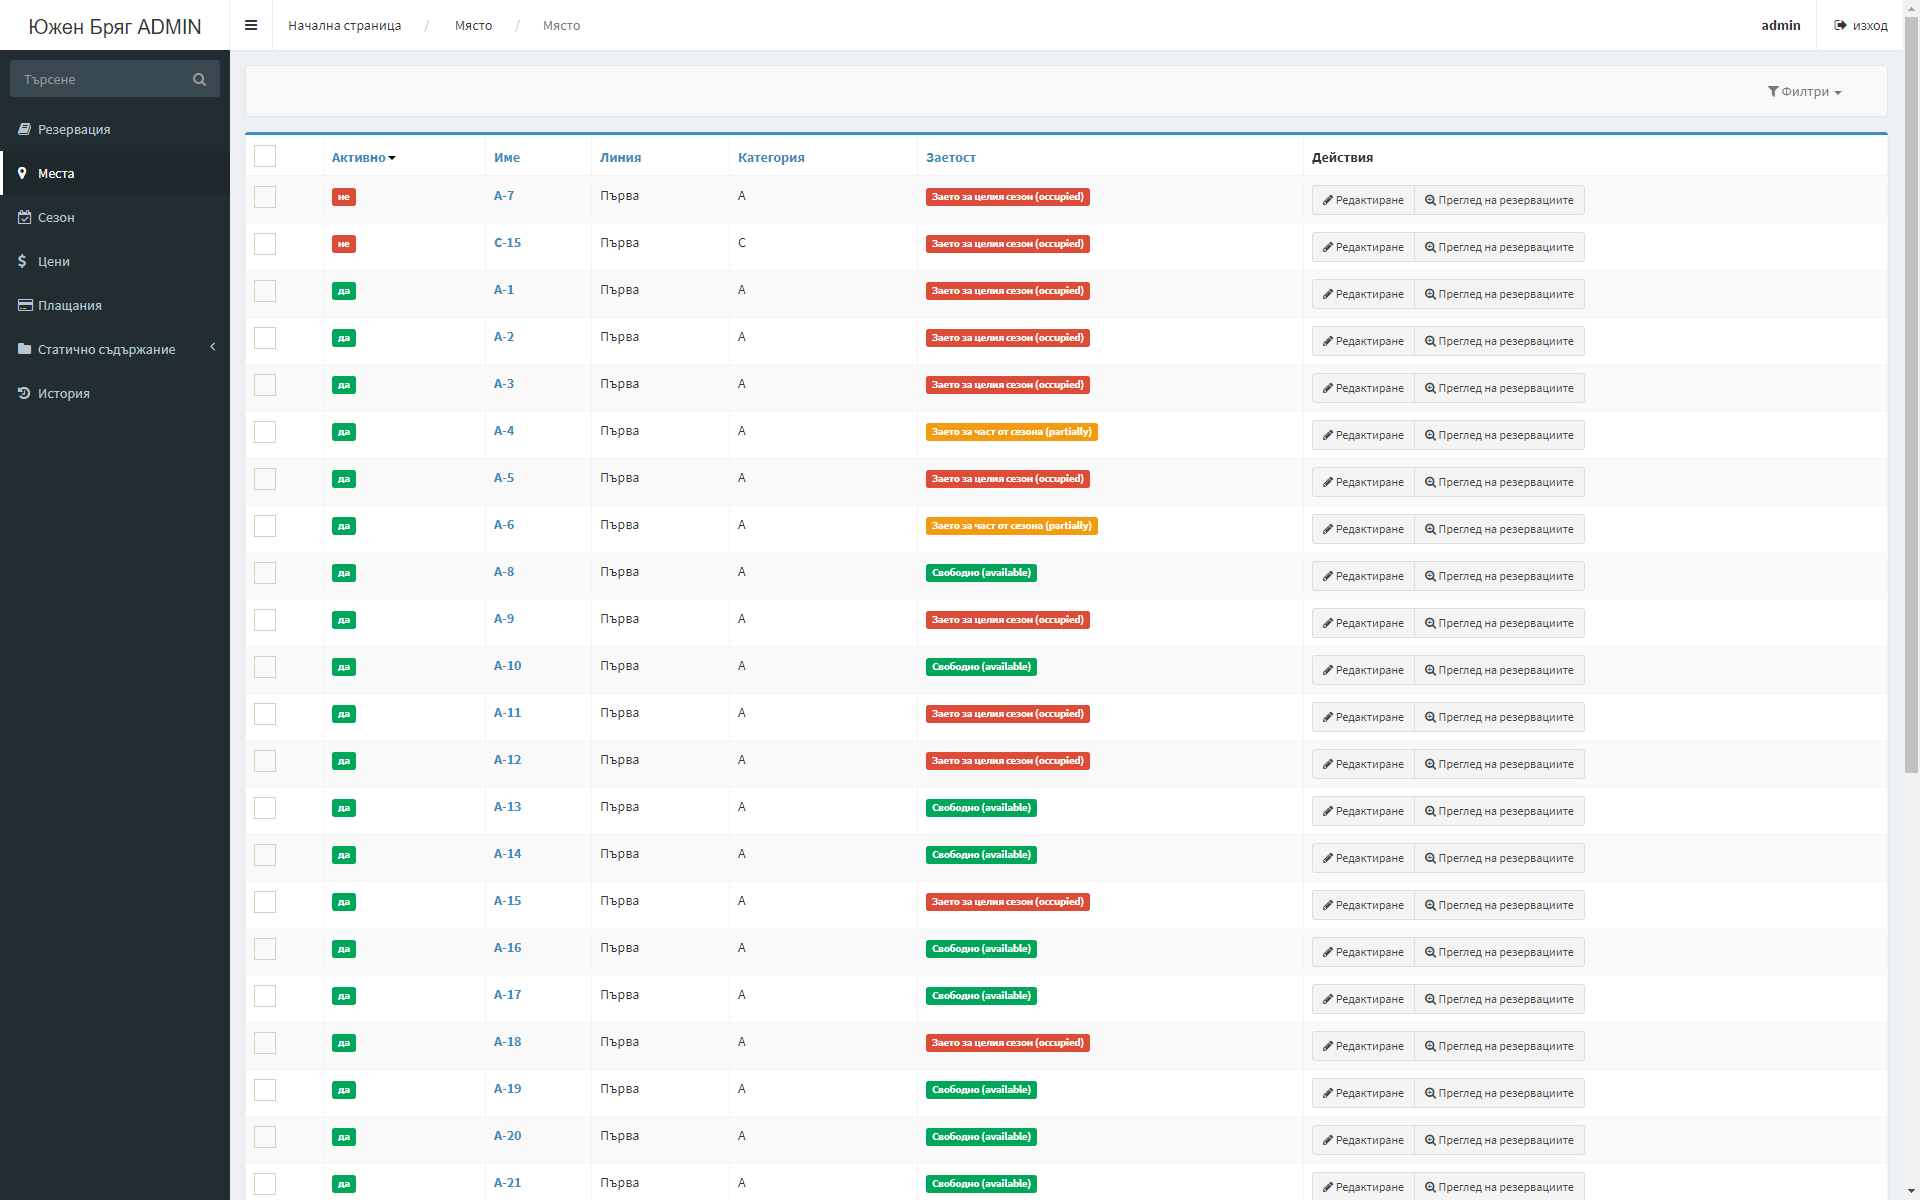
Task: Click the hamburger menu toggle icon
Action: tap(251, 26)
